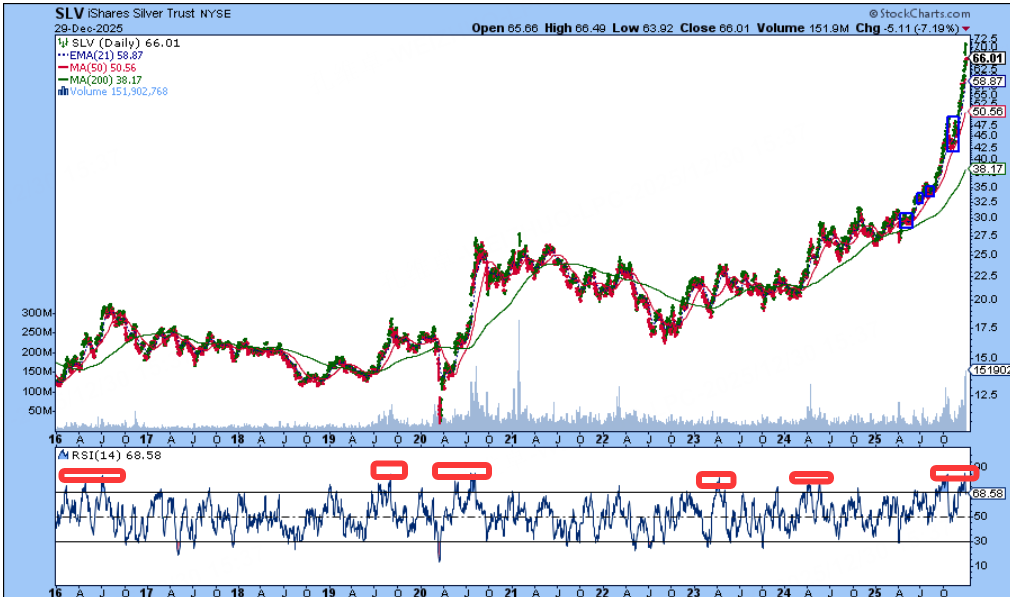This screenshot has width=1010, height=597.
Task: Select the Volume 151,902,768 legend entry
Action: [119, 91]
